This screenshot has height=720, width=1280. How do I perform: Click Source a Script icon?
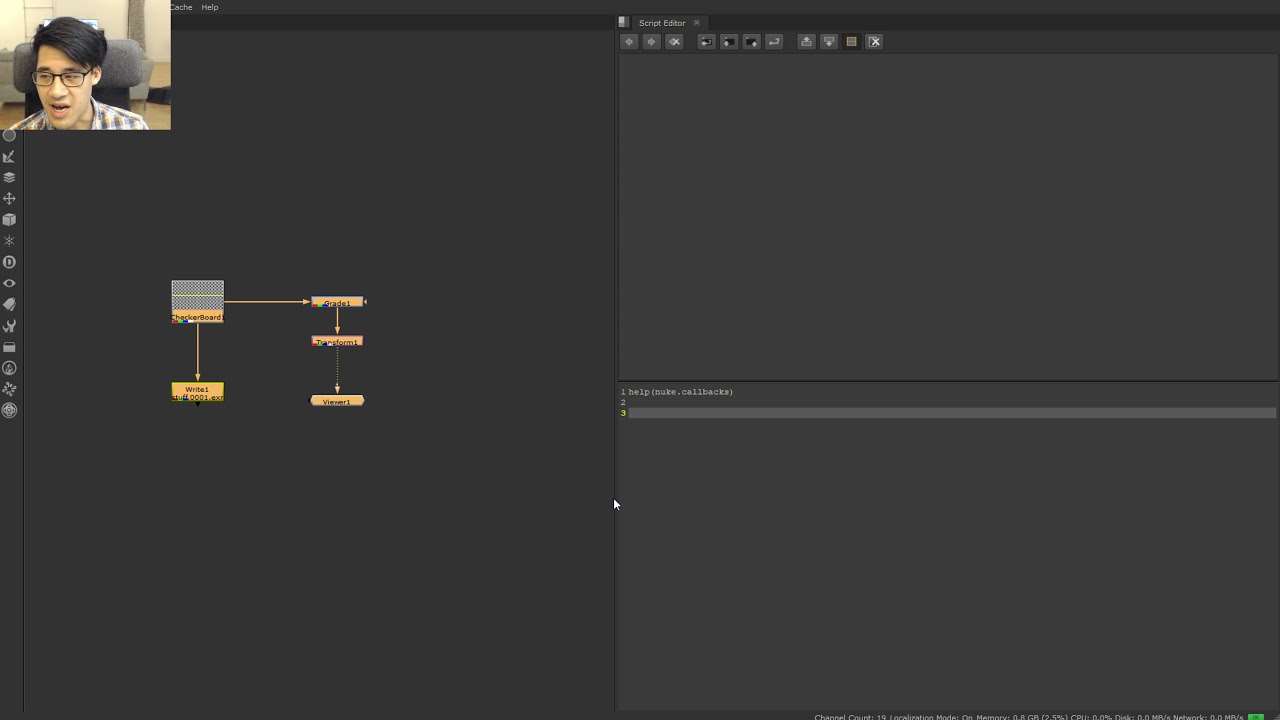tap(706, 42)
